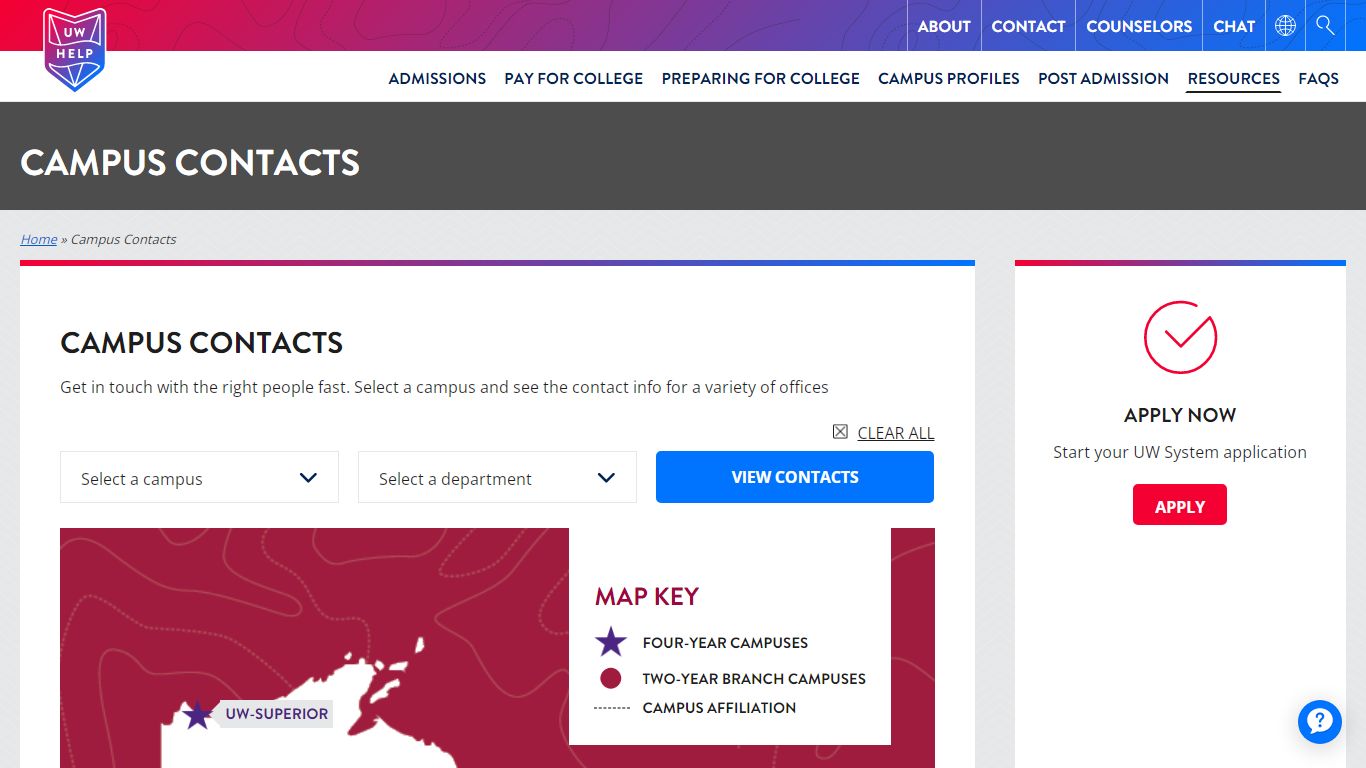
Task: Click the Clear All link
Action: tap(896, 433)
